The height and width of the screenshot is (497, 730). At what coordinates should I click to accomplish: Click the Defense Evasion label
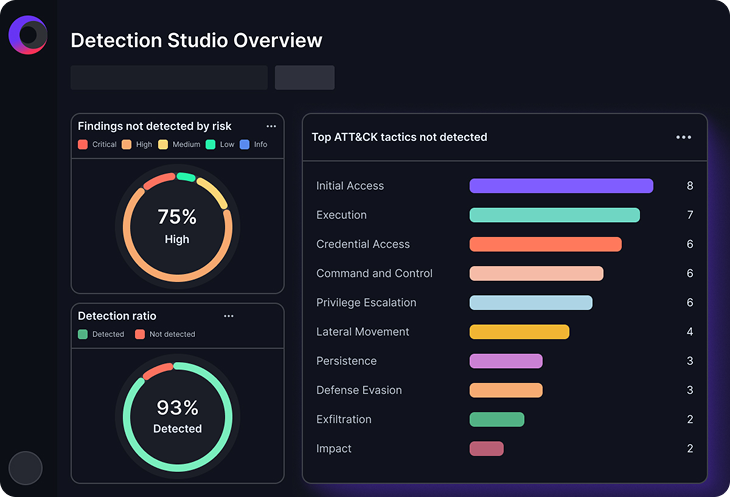tap(359, 390)
